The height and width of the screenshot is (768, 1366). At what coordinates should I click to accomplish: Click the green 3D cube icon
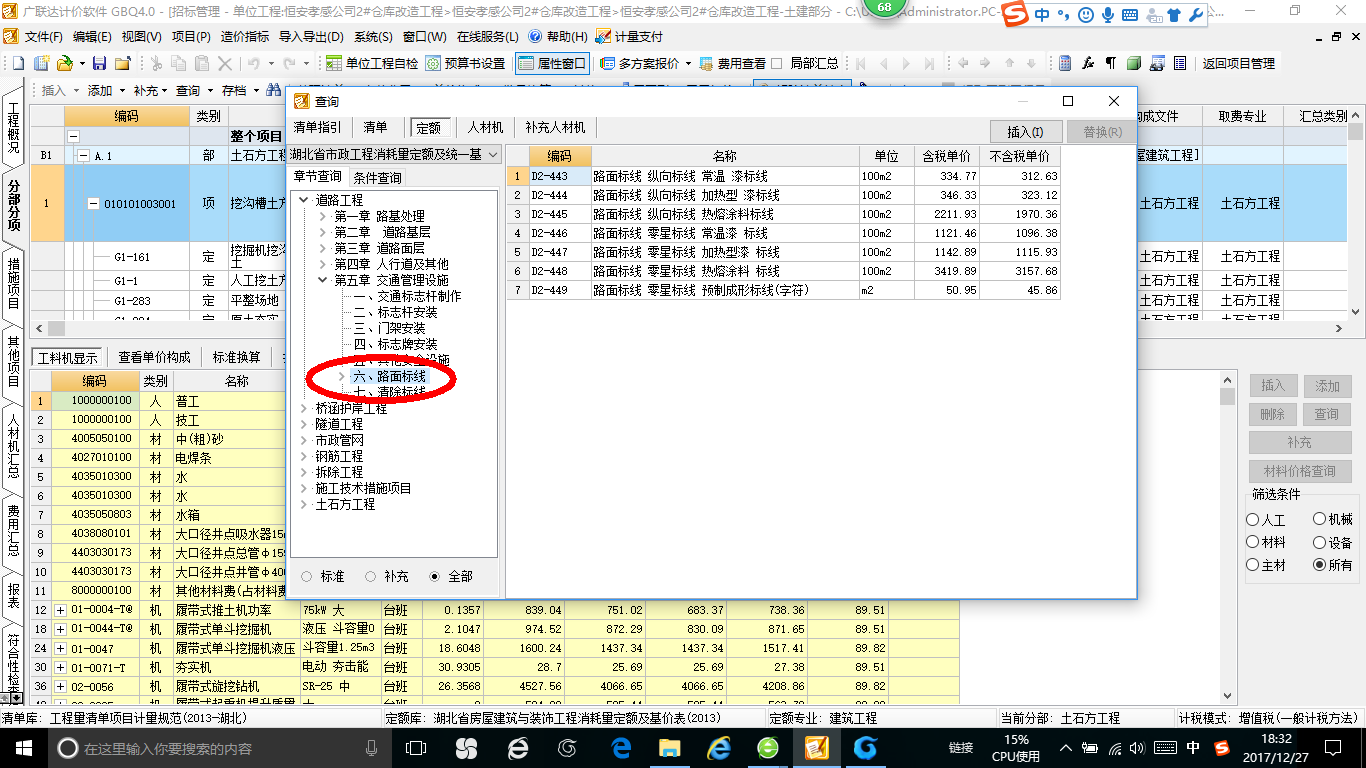(1134, 63)
